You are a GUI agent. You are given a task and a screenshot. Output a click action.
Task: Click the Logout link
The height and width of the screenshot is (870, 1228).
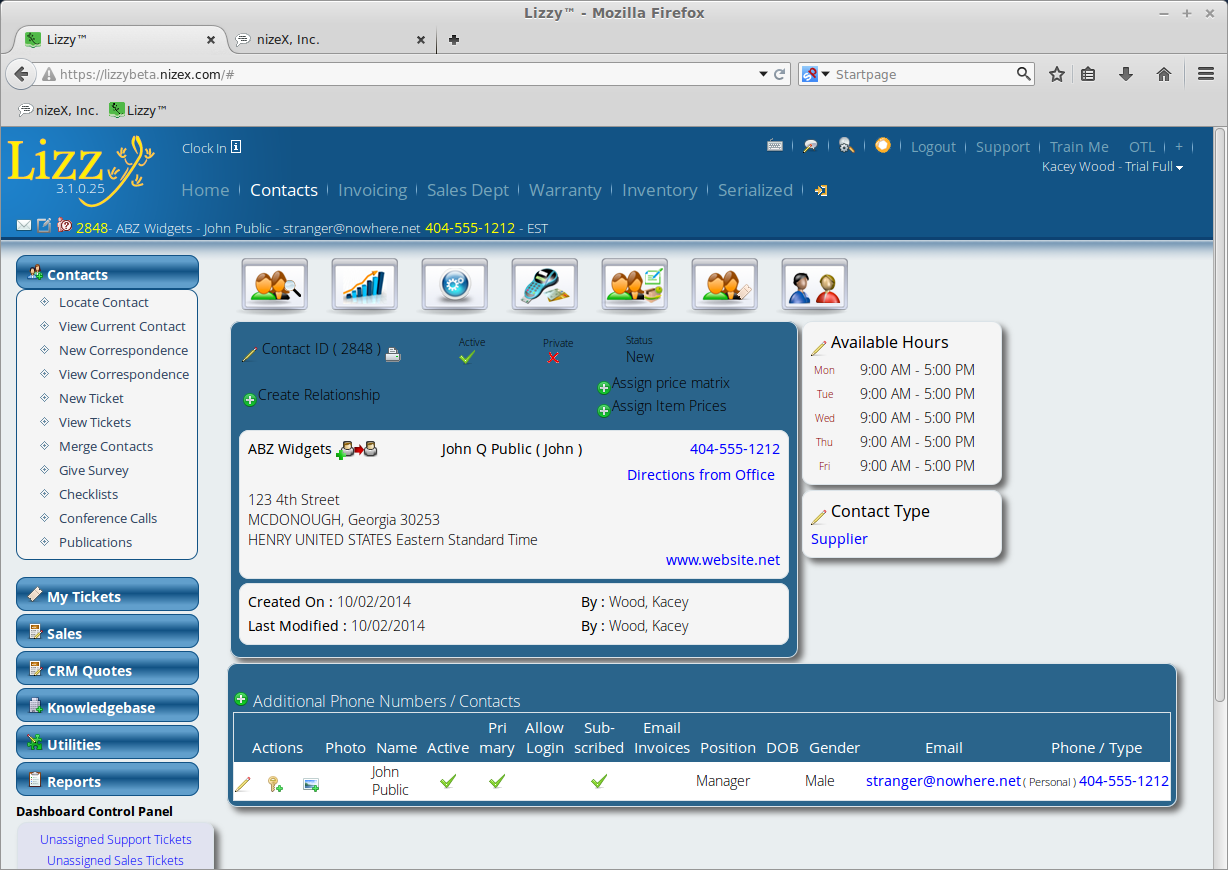click(933, 147)
